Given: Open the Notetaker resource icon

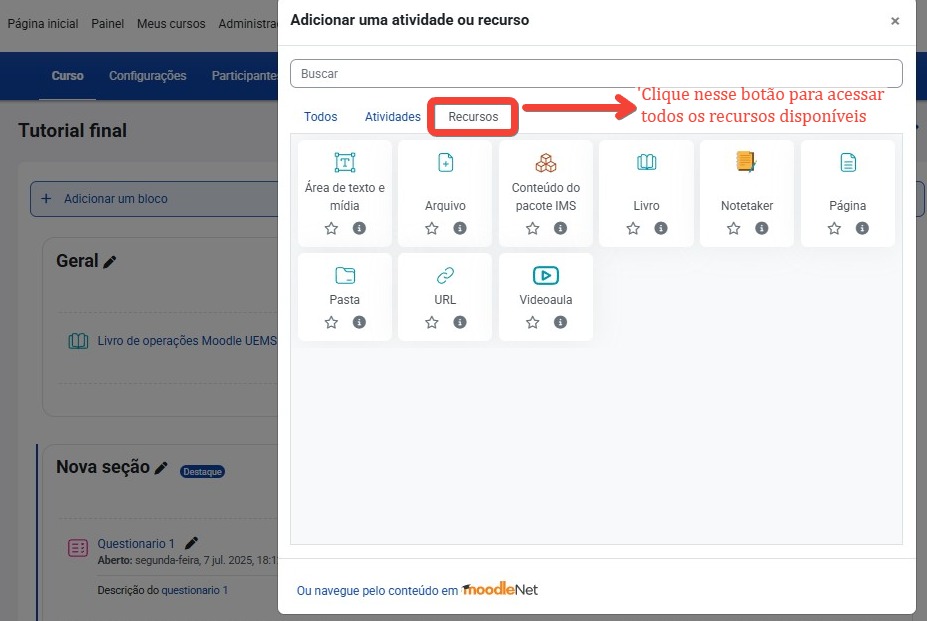Looking at the screenshot, I should coord(746,162).
